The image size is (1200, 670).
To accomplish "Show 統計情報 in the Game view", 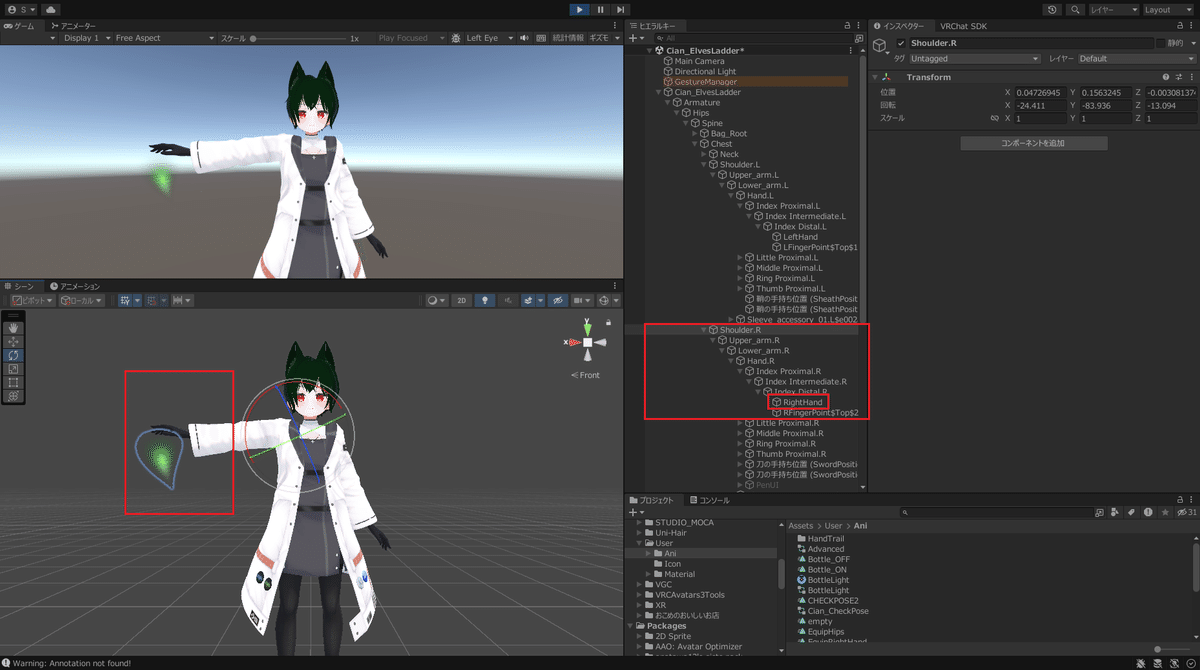I will click(x=568, y=38).
